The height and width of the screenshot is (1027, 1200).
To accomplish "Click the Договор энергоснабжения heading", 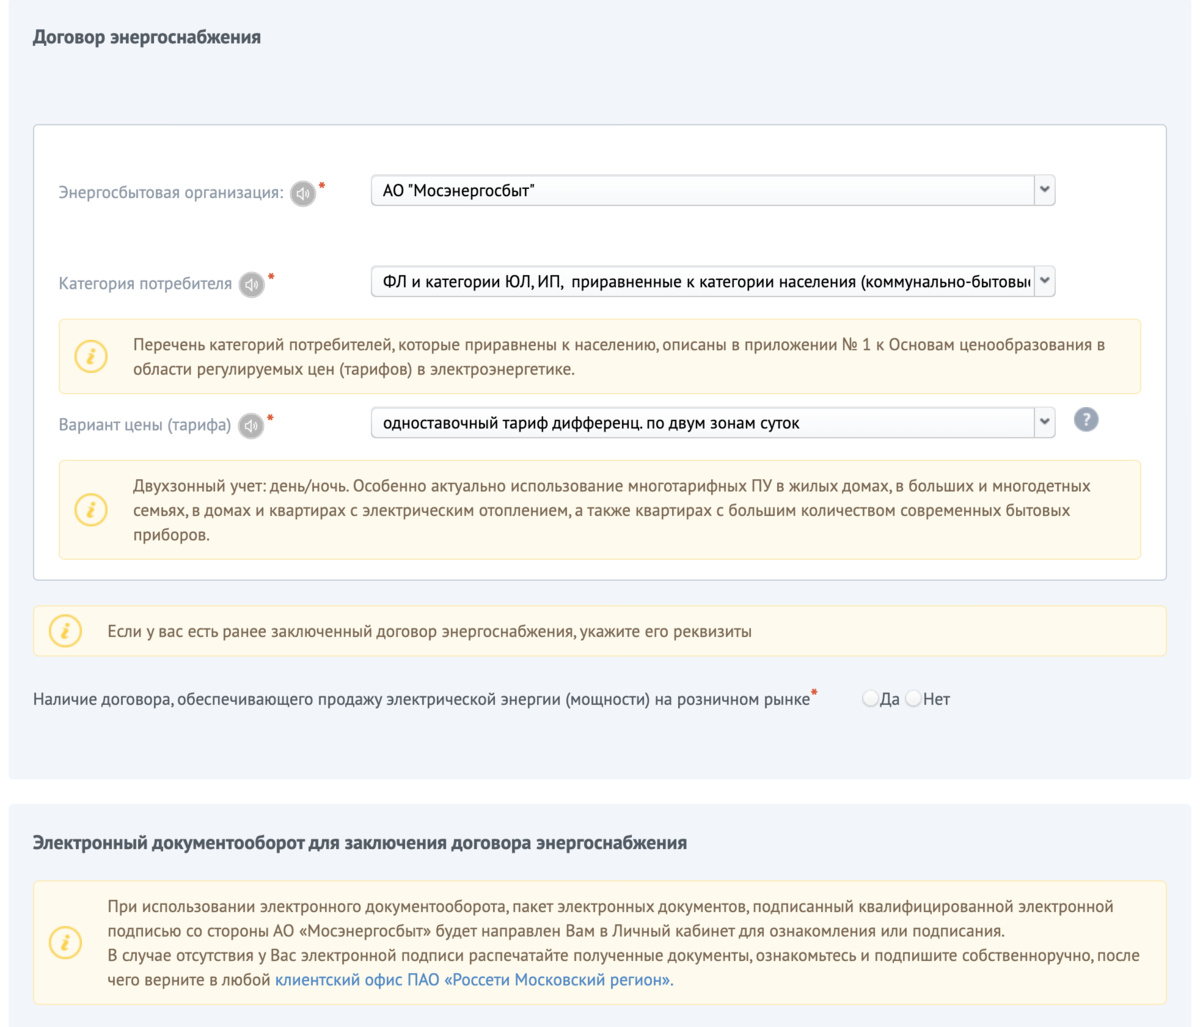I will tap(147, 37).
